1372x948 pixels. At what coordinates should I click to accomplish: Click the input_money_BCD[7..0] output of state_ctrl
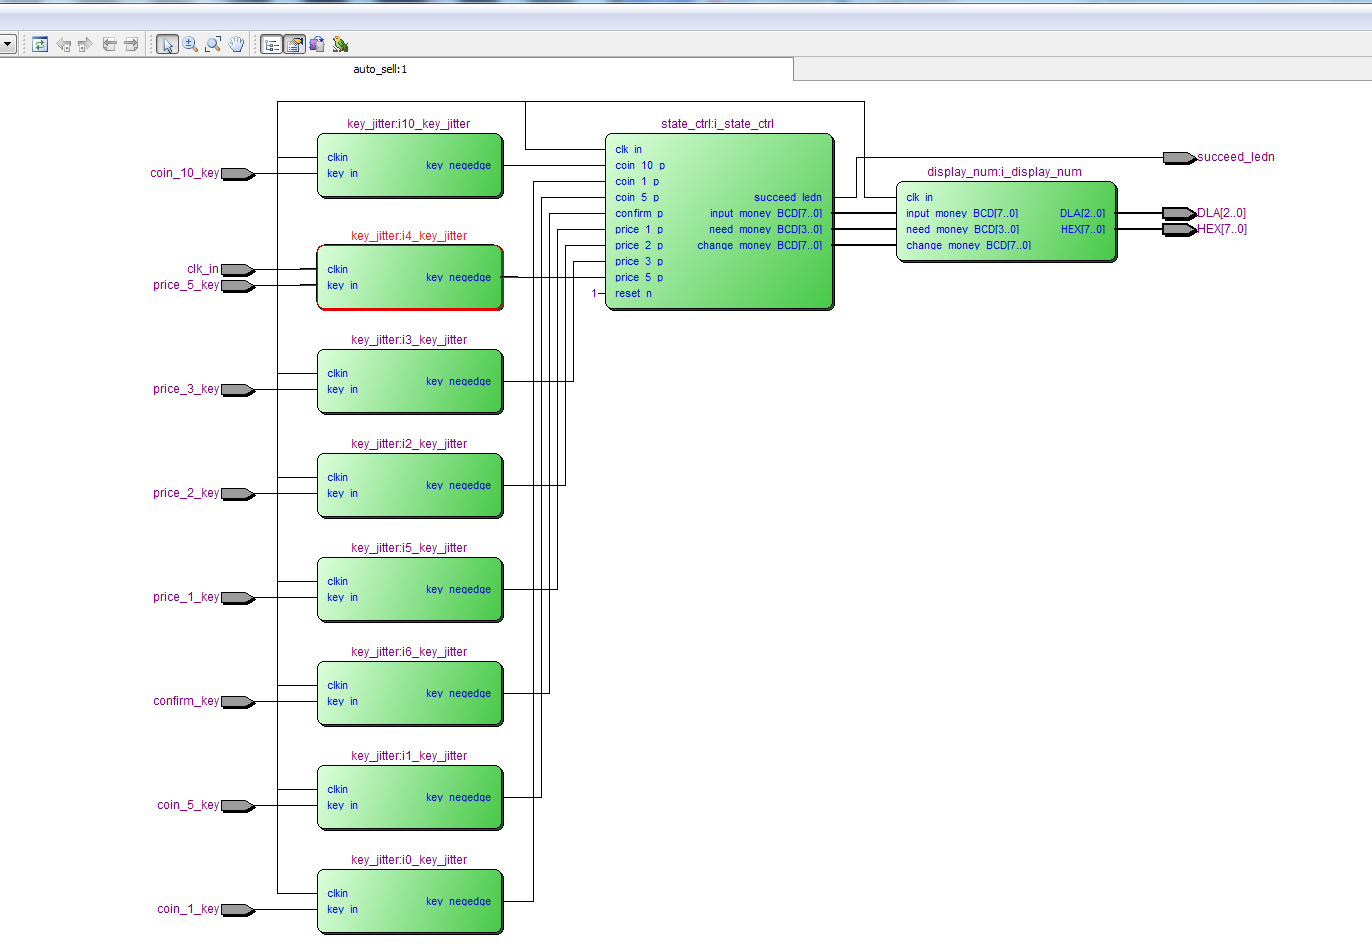[x=766, y=214]
